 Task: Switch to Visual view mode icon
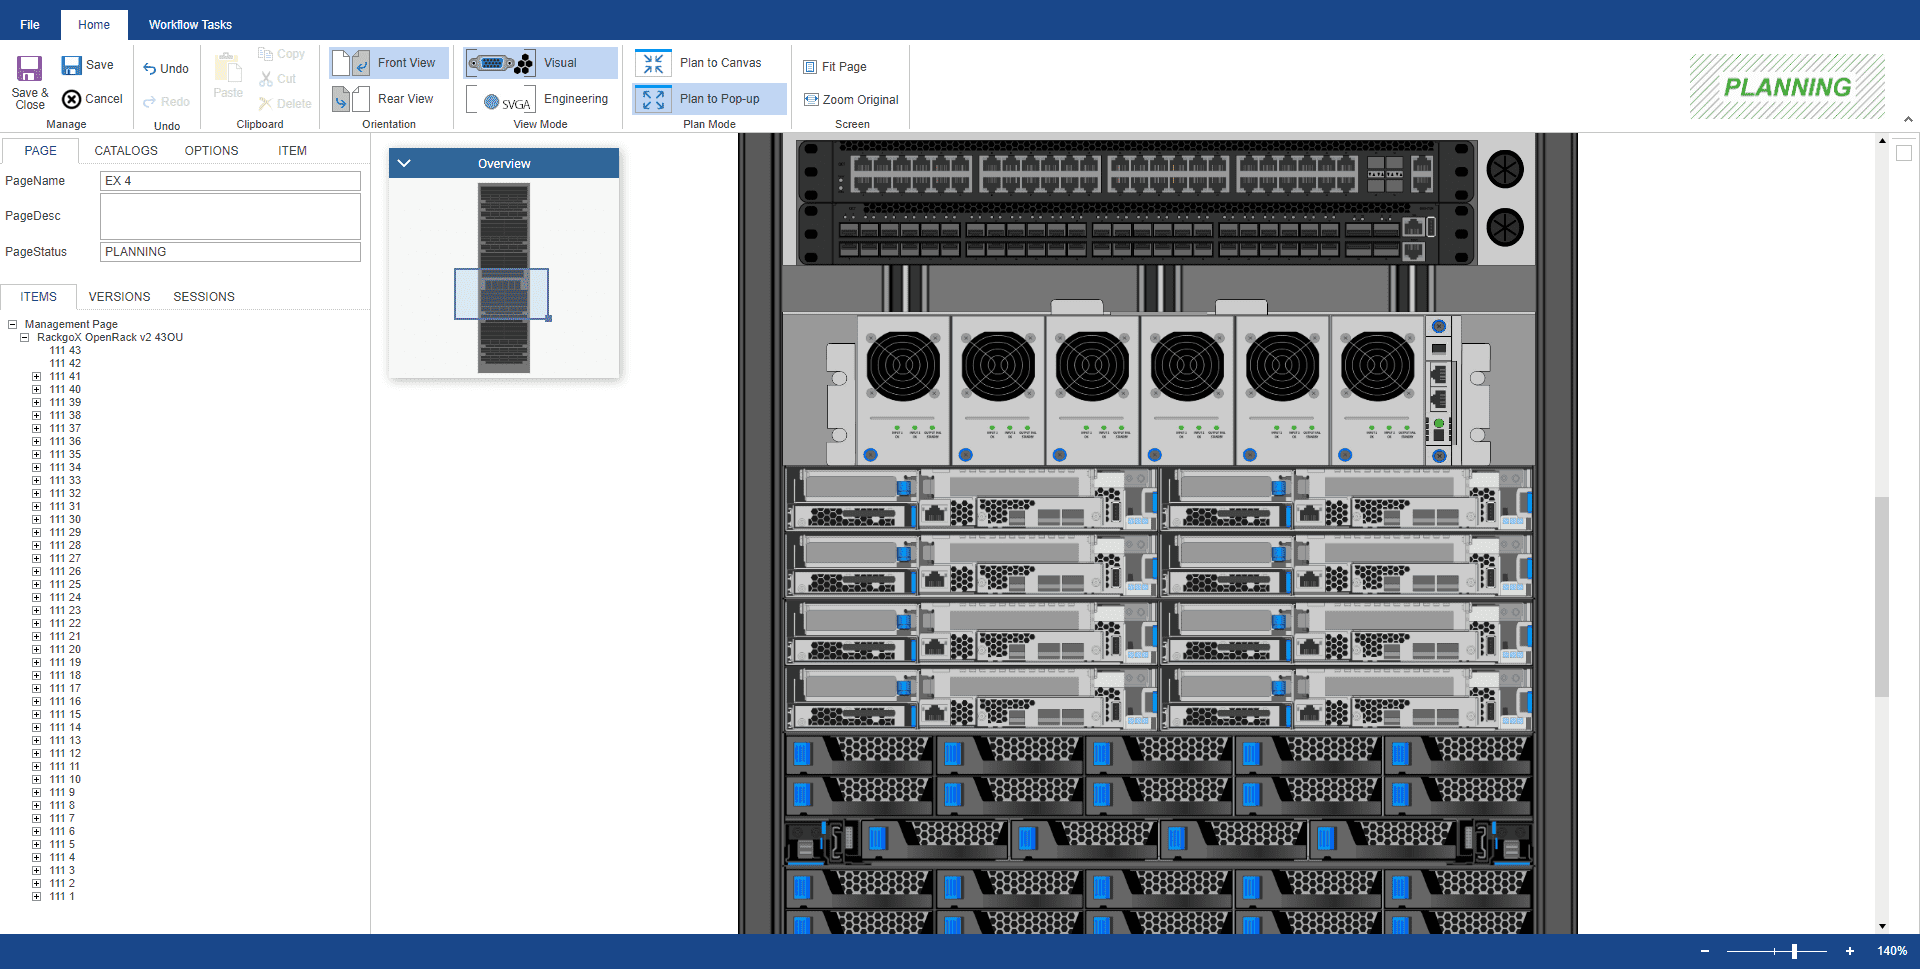tap(500, 63)
